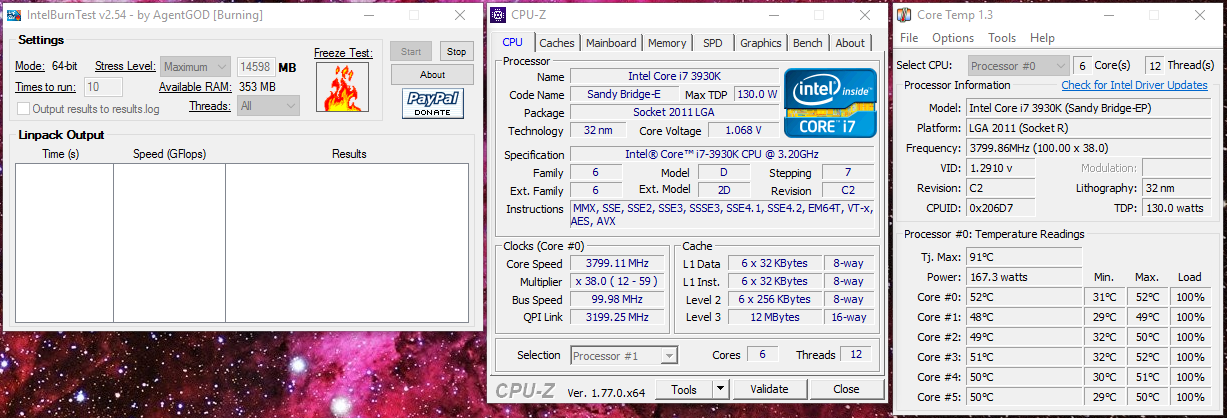This screenshot has width=1227, height=418.
Task: Click the About button in IntelBurnTest
Action: click(x=432, y=75)
